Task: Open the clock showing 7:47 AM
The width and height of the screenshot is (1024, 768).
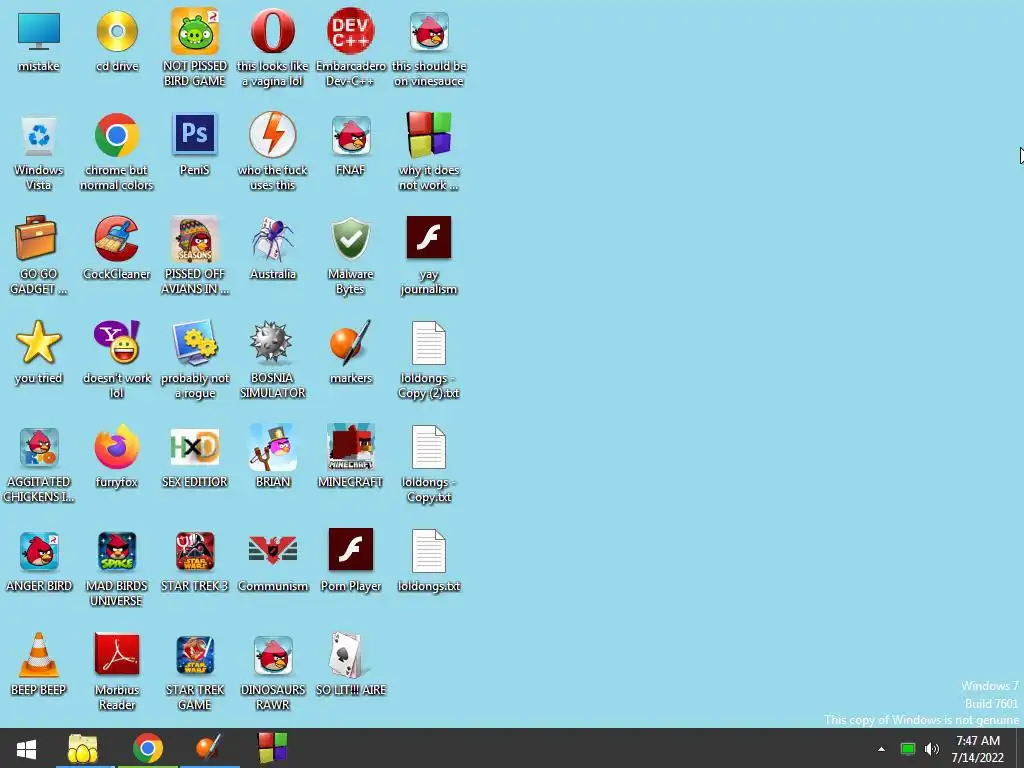Action: point(978,749)
